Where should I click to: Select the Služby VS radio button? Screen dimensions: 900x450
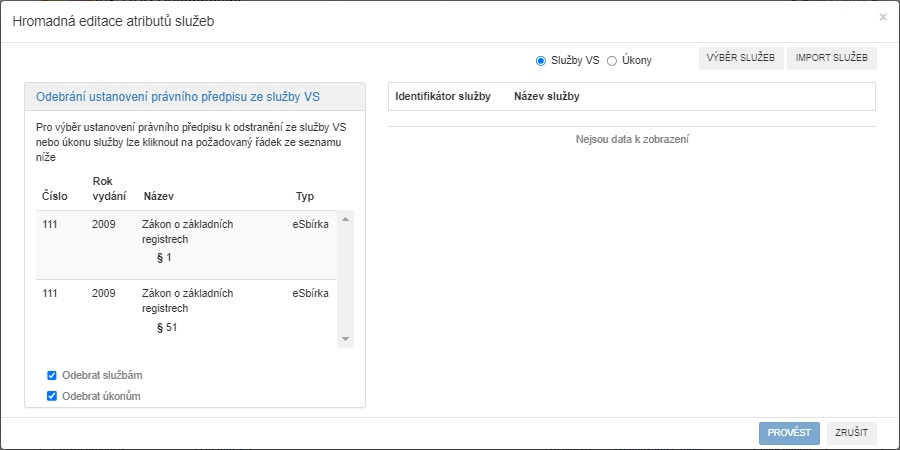(x=541, y=61)
